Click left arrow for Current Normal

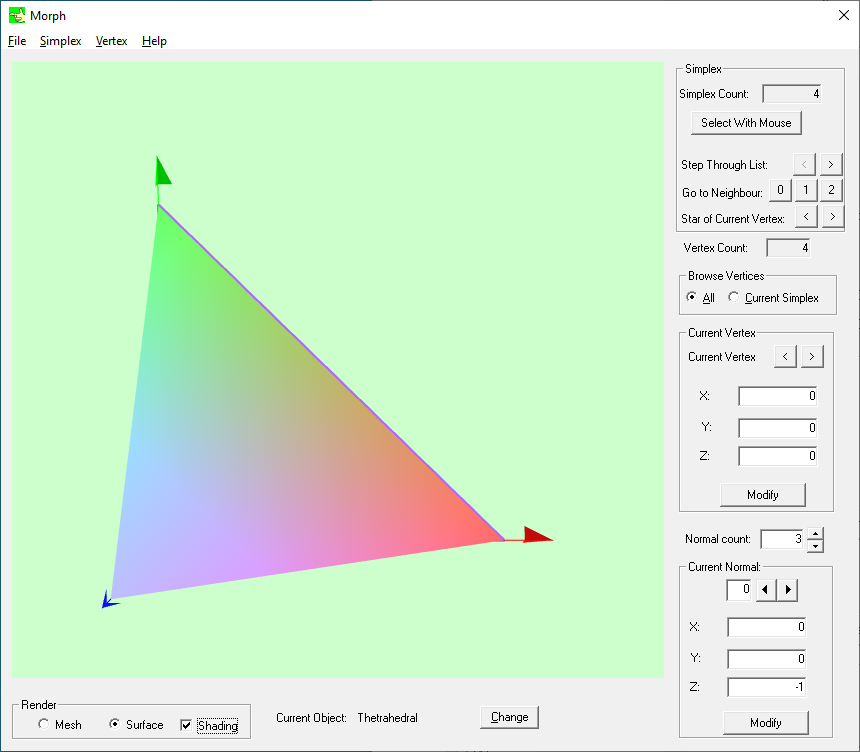(x=764, y=590)
